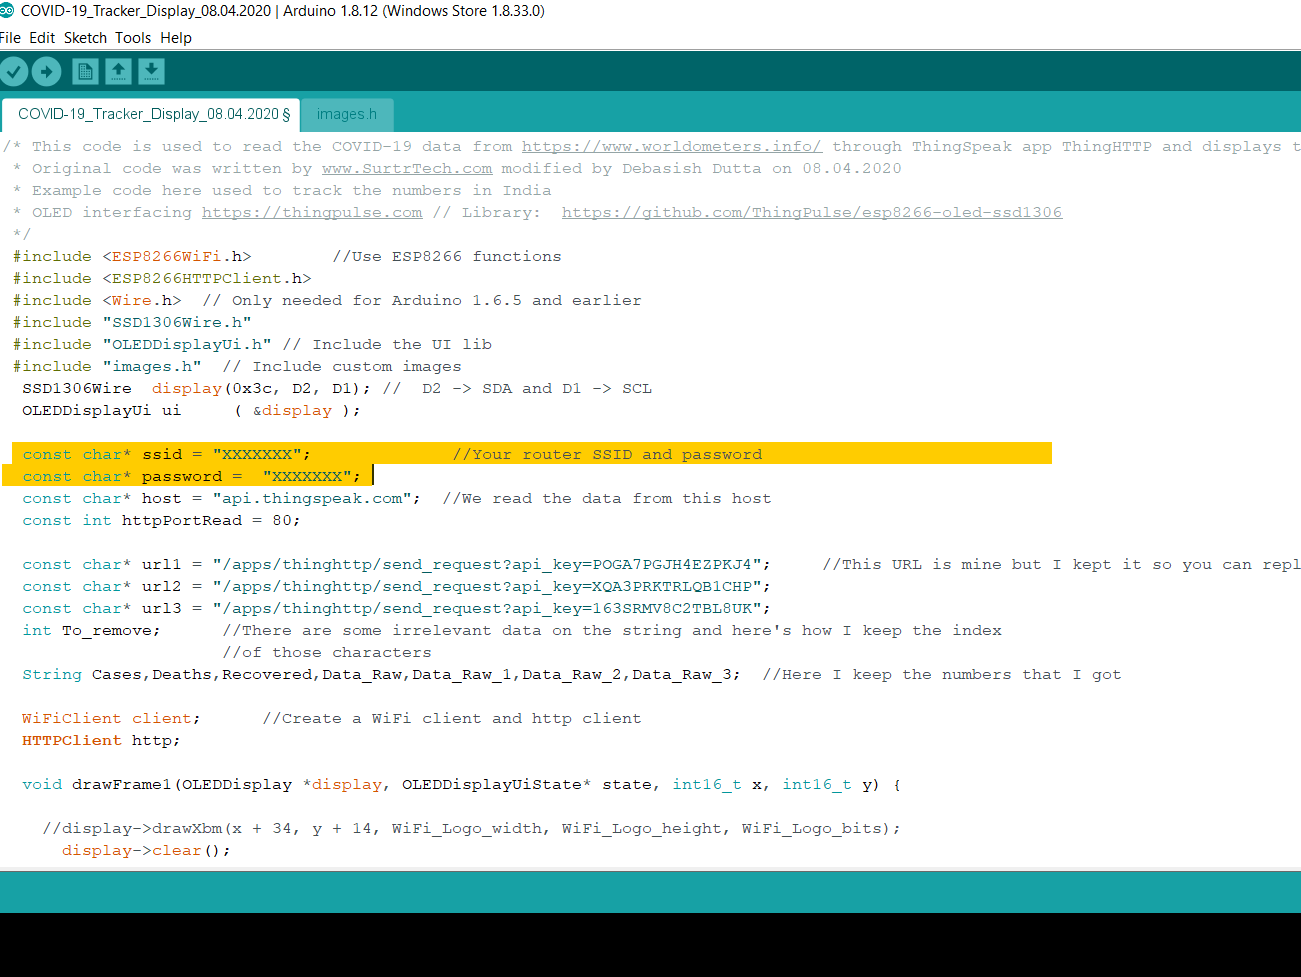Click the "Your router SSID and password" comment
Image resolution: width=1301 pixels, height=977 pixels.
[x=607, y=454]
